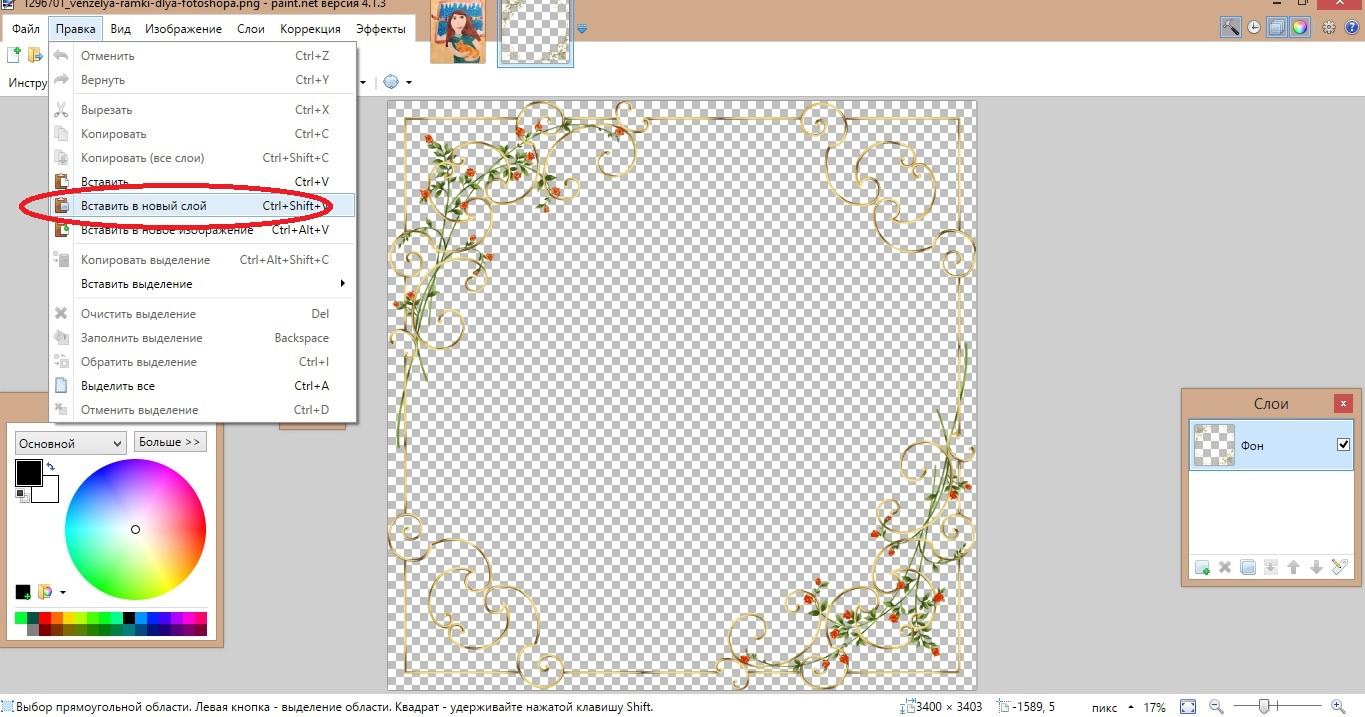Image resolution: width=1365 pixels, height=717 pixels.
Task: Open the Коррекция menu
Action: (310, 29)
